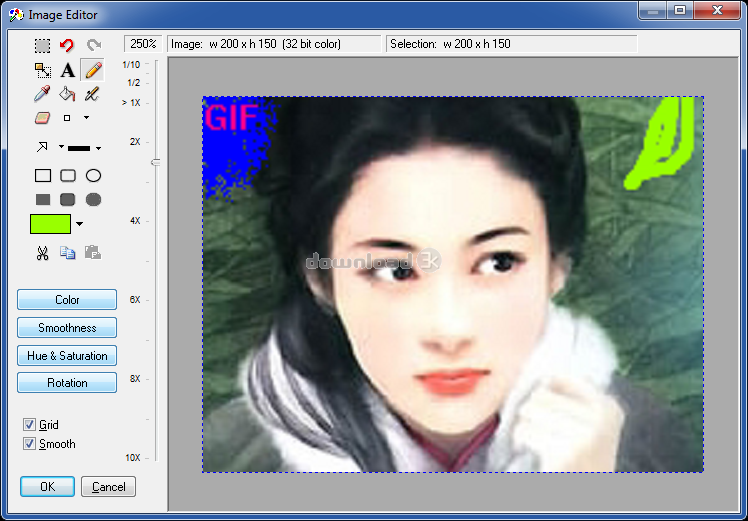The height and width of the screenshot is (521, 748).
Task: Click the Rotation button
Action: click(x=67, y=383)
